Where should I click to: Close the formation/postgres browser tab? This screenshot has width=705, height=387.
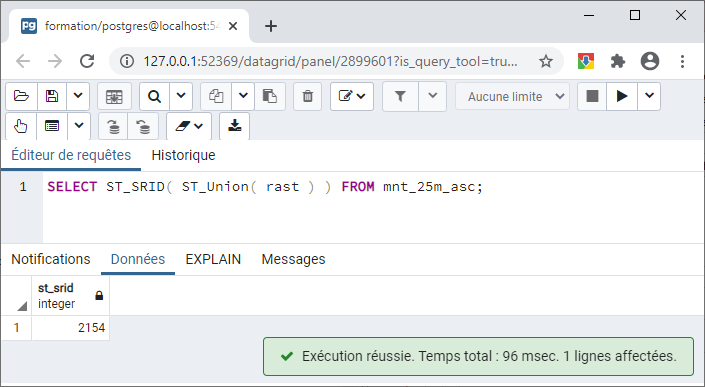click(233, 26)
